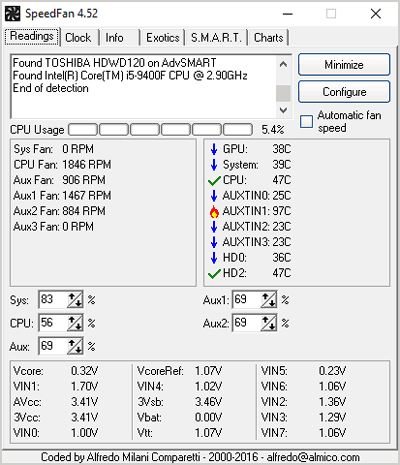Click the Sys speed value field showing 83
400x465 pixels.
53,300
